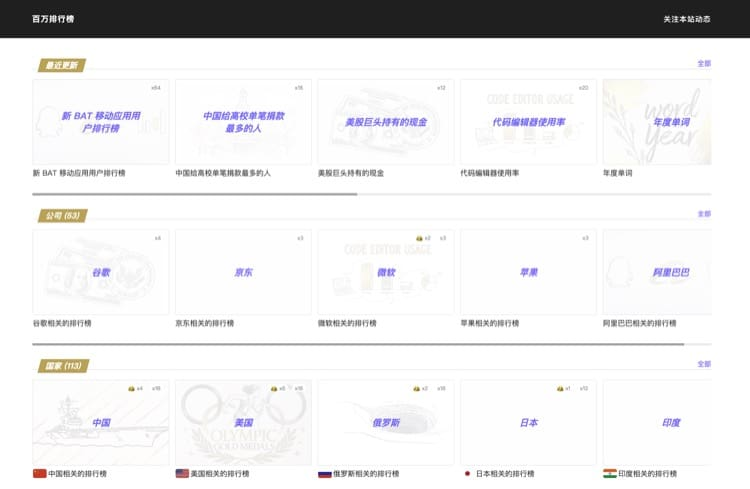Click caption 谷歌相关的排行榜

tap(62, 323)
